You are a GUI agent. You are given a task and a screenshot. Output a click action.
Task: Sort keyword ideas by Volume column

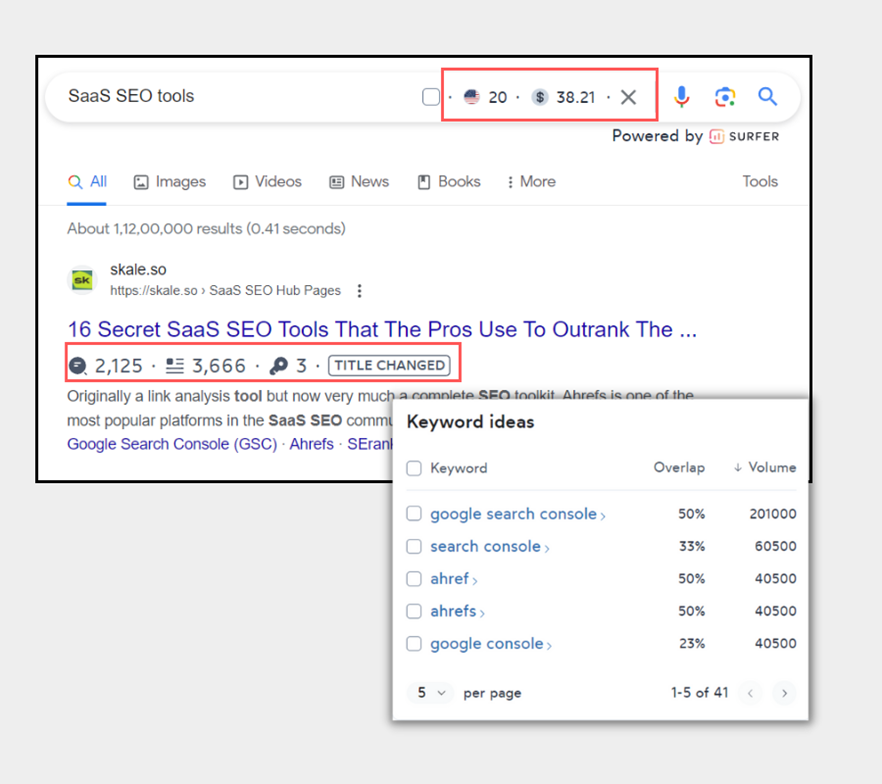765,468
